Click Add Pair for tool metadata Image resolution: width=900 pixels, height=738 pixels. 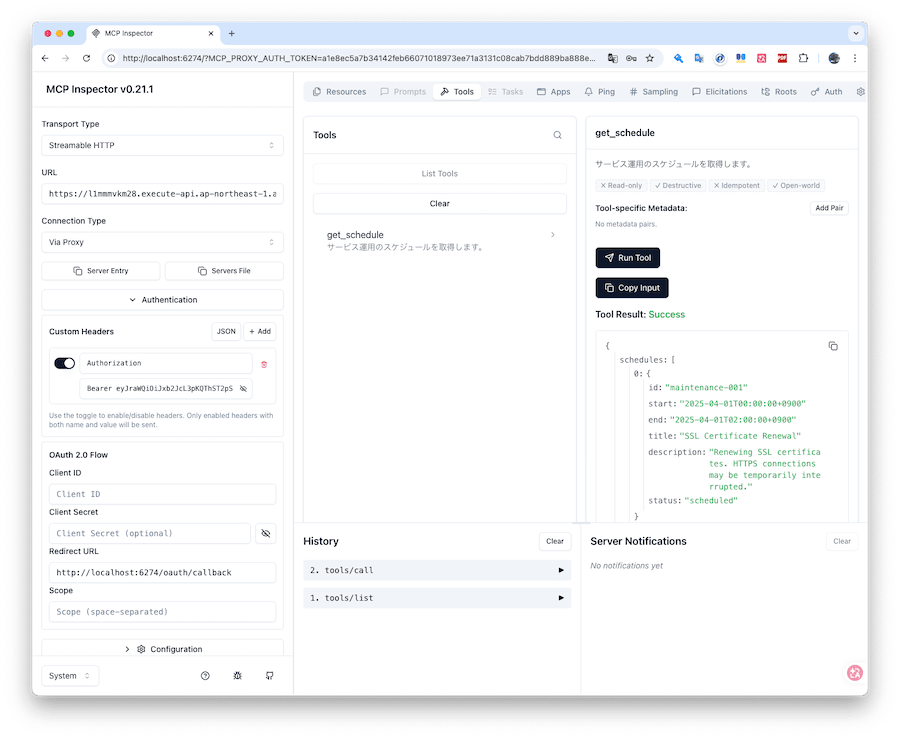pyautogui.click(x=829, y=208)
